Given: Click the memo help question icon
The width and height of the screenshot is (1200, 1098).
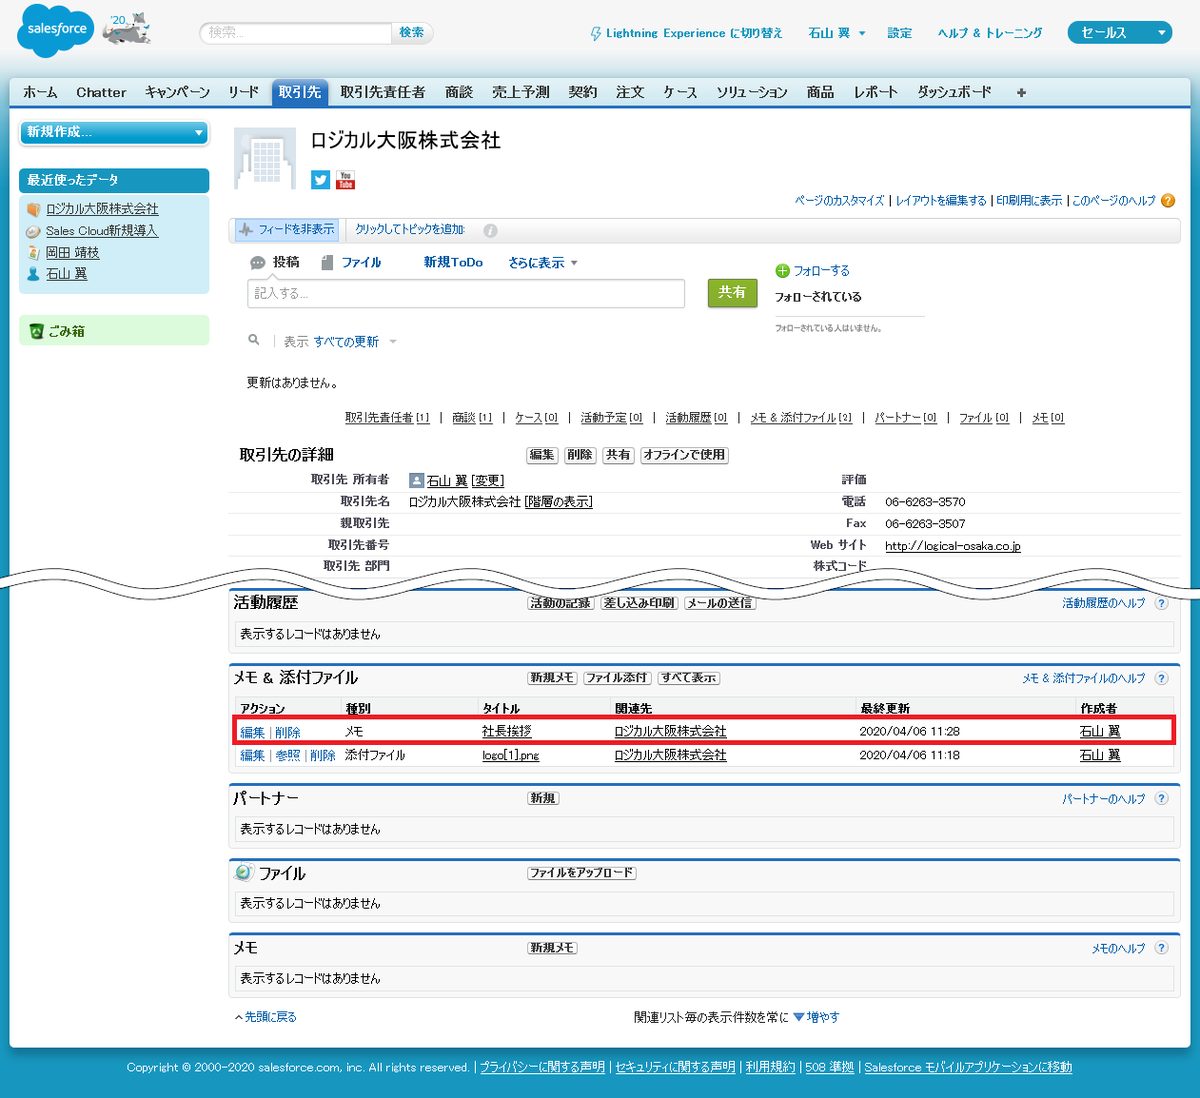Looking at the screenshot, I should click(1161, 948).
